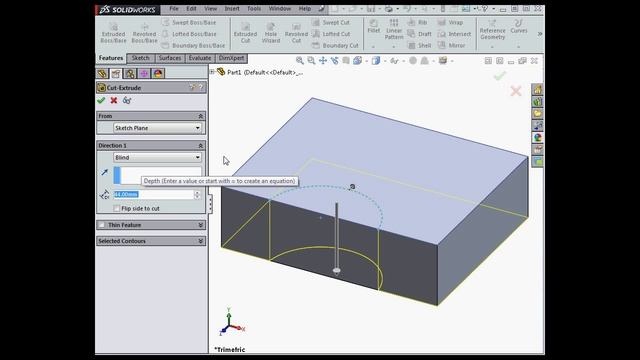The height and width of the screenshot is (360, 640).
Task: Open the DisplayManager tab
Action: point(158,73)
